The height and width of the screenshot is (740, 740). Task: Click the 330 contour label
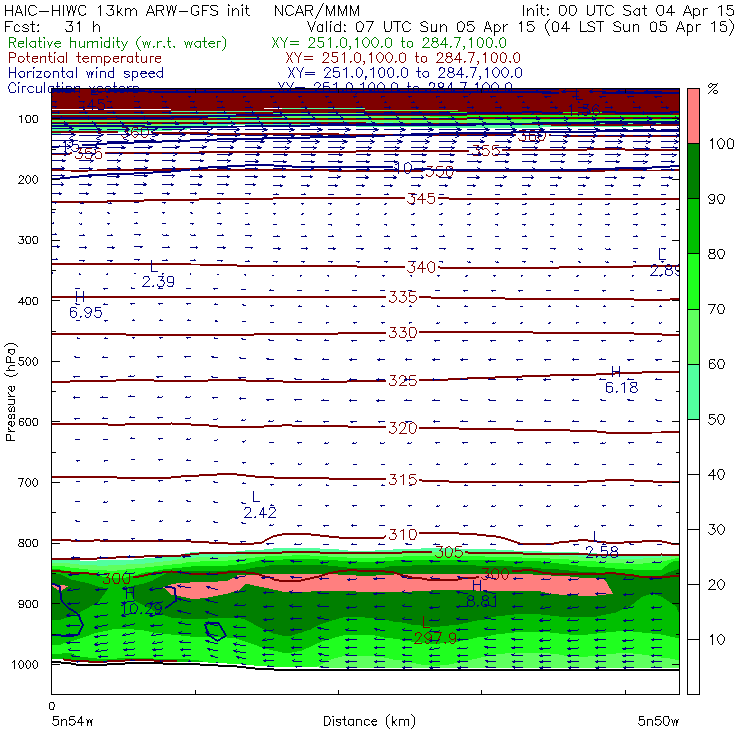click(x=403, y=333)
